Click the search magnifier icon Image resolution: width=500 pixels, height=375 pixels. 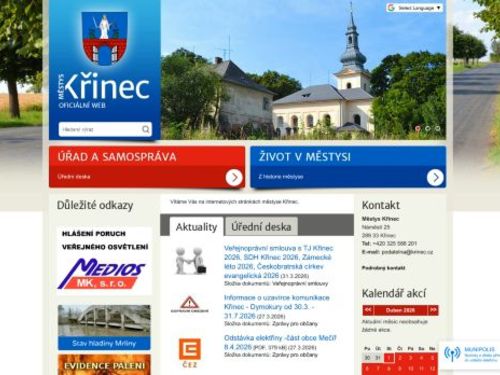click(x=146, y=129)
